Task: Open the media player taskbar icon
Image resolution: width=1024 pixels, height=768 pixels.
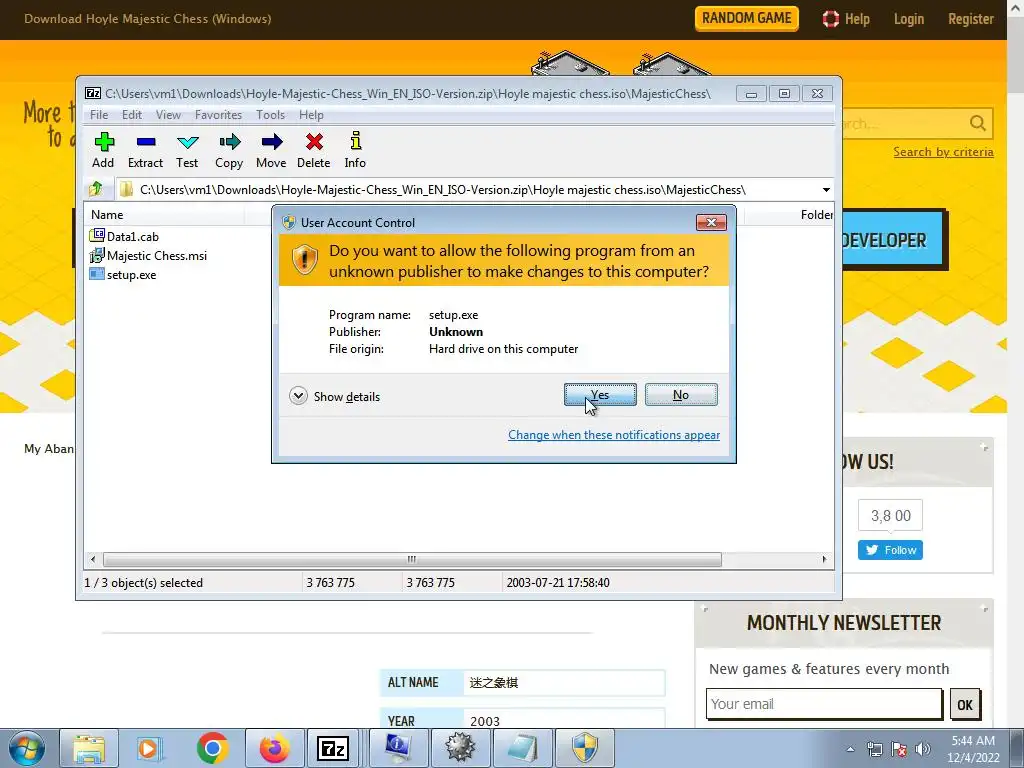Action: (150, 748)
